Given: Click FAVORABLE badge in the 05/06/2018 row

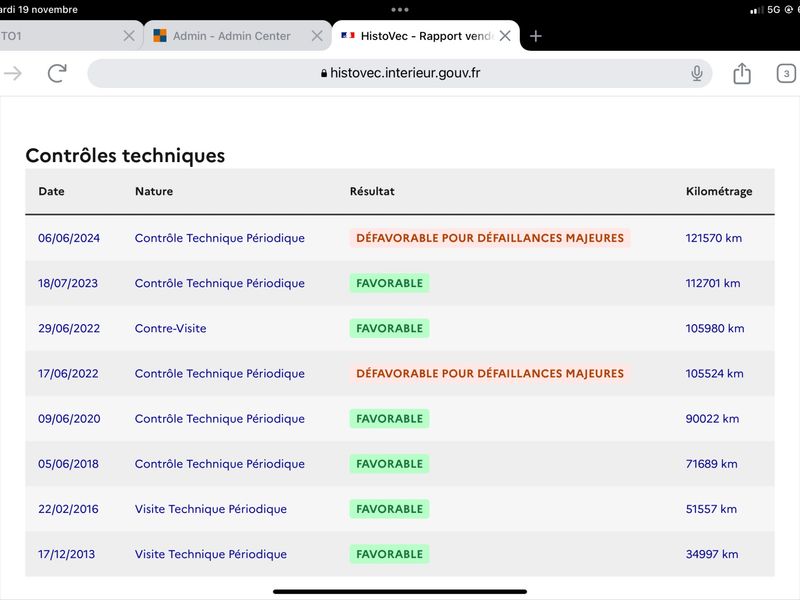Looking at the screenshot, I should click(389, 464).
